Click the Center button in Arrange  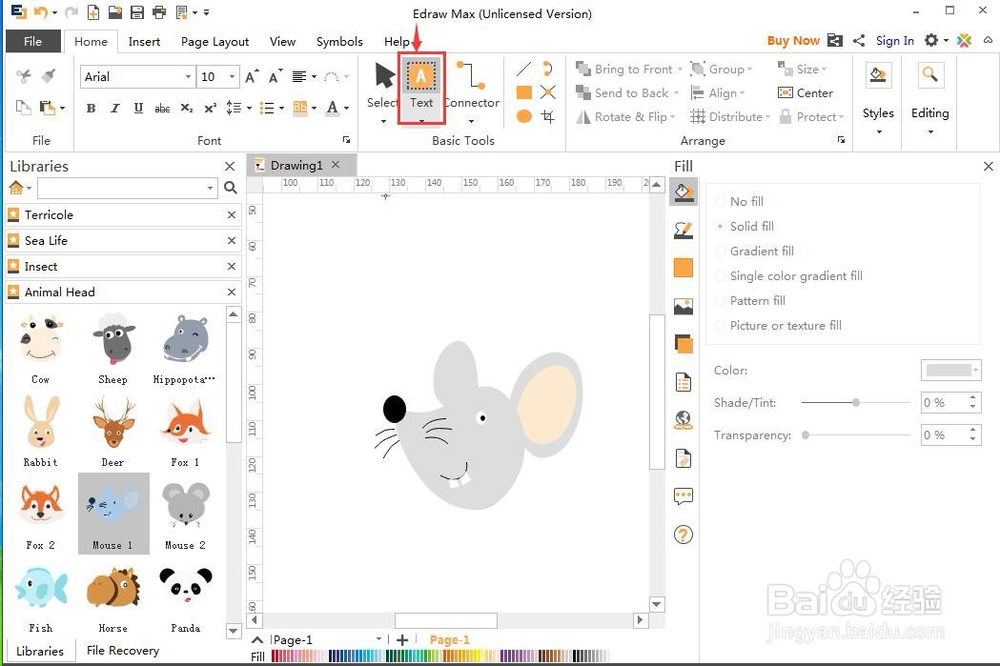(x=805, y=93)
